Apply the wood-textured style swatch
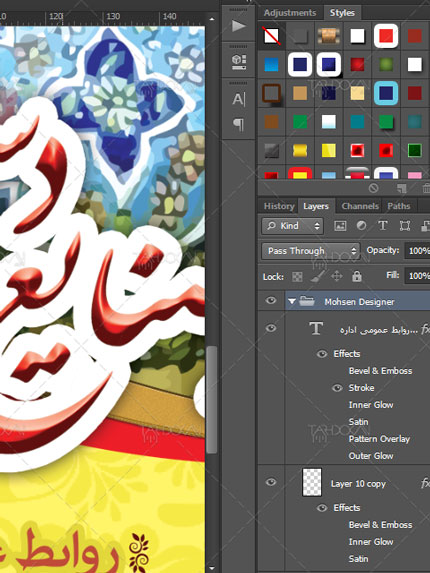Viewport: 430px width, 573px height. (329, 36)
